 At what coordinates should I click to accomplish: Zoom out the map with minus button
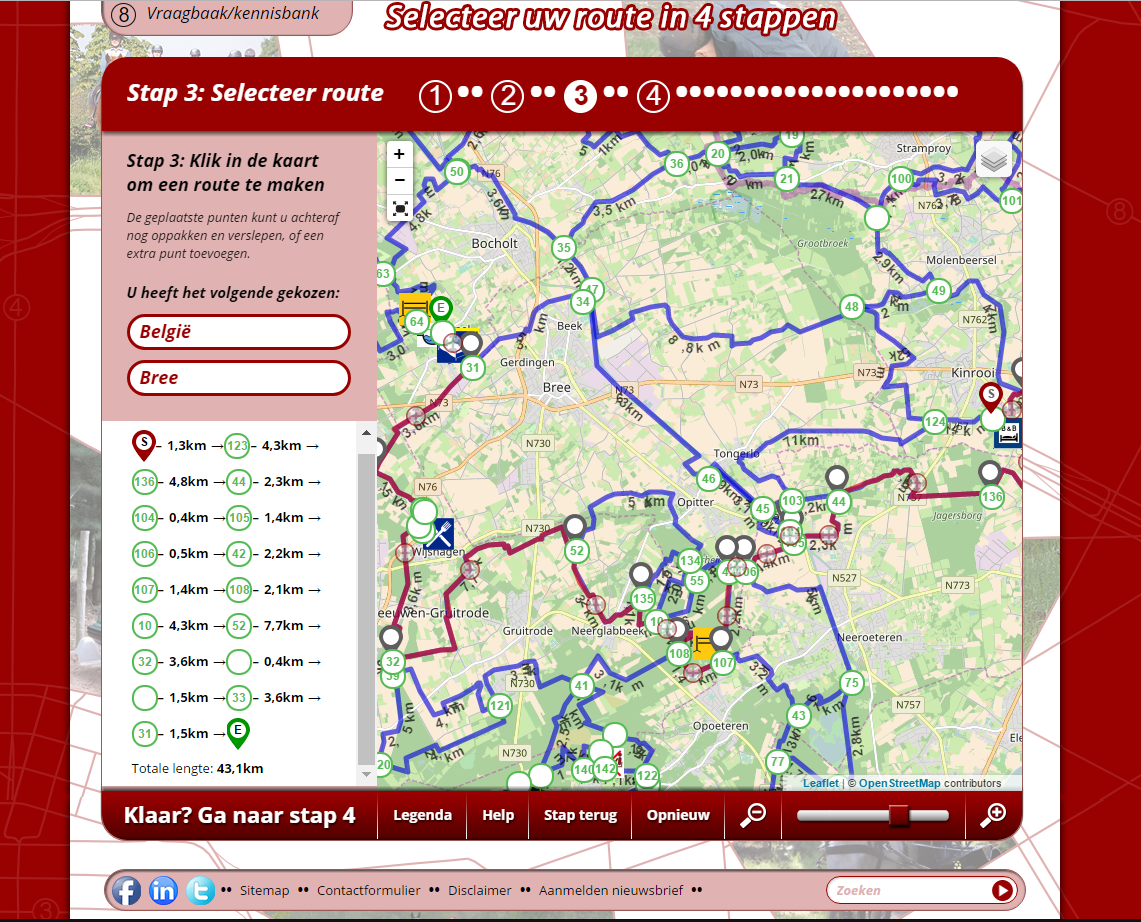coord(399,181)
